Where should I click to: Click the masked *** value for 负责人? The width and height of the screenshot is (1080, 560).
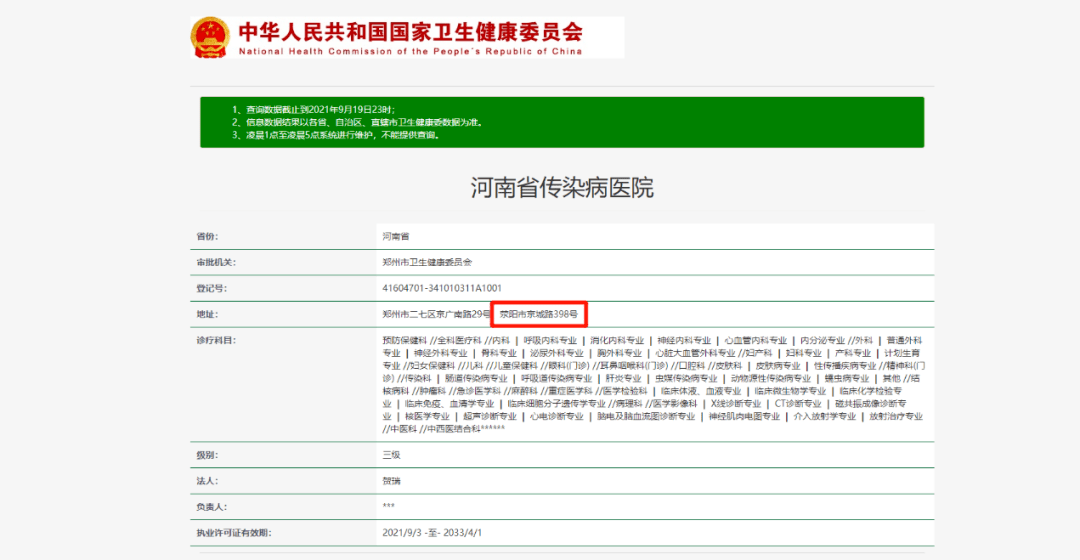[388, 506]
